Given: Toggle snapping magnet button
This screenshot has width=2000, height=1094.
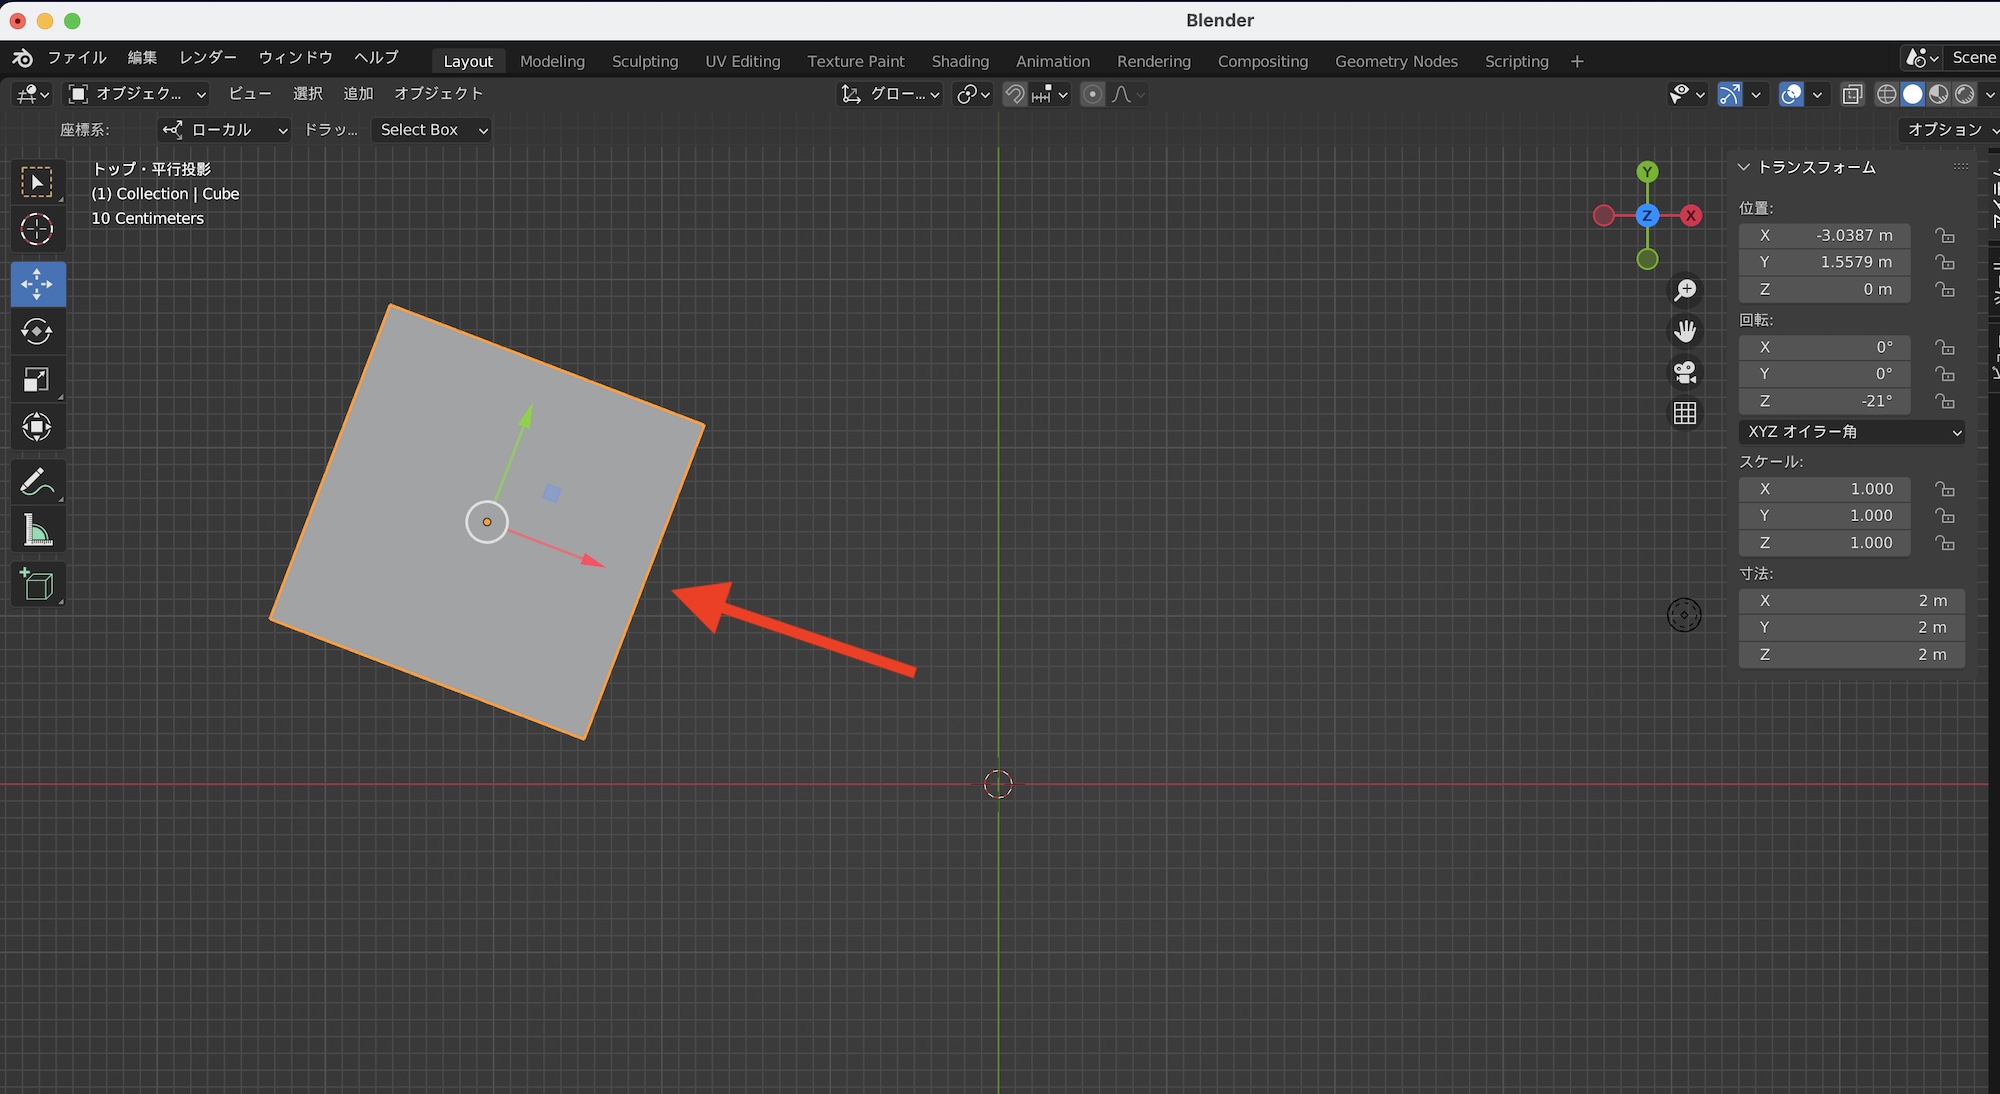Looking at the screenshot, I should 1015,94.
